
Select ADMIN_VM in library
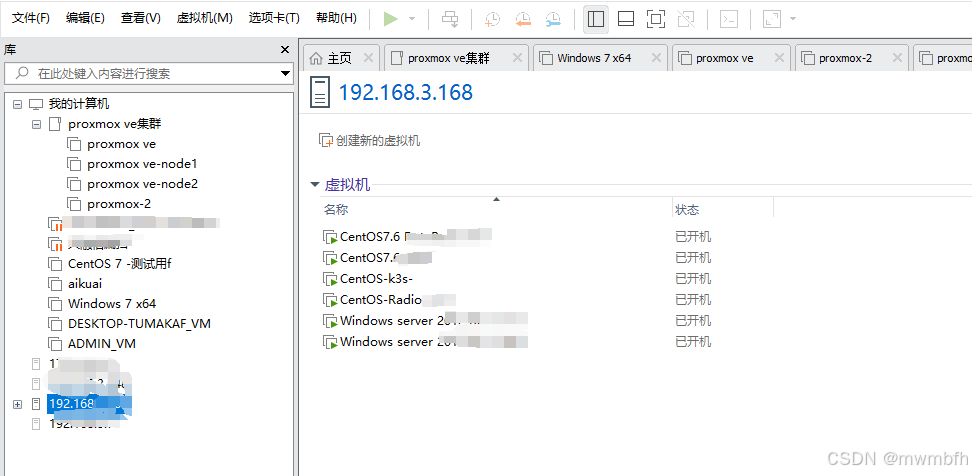click(102, 343)
